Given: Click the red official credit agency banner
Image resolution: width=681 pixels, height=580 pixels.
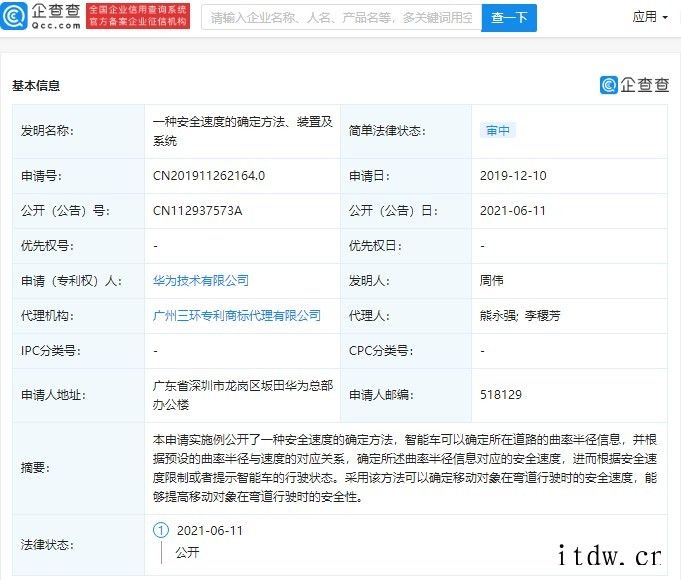Looking at the screenshot, I should pos(138,16).
